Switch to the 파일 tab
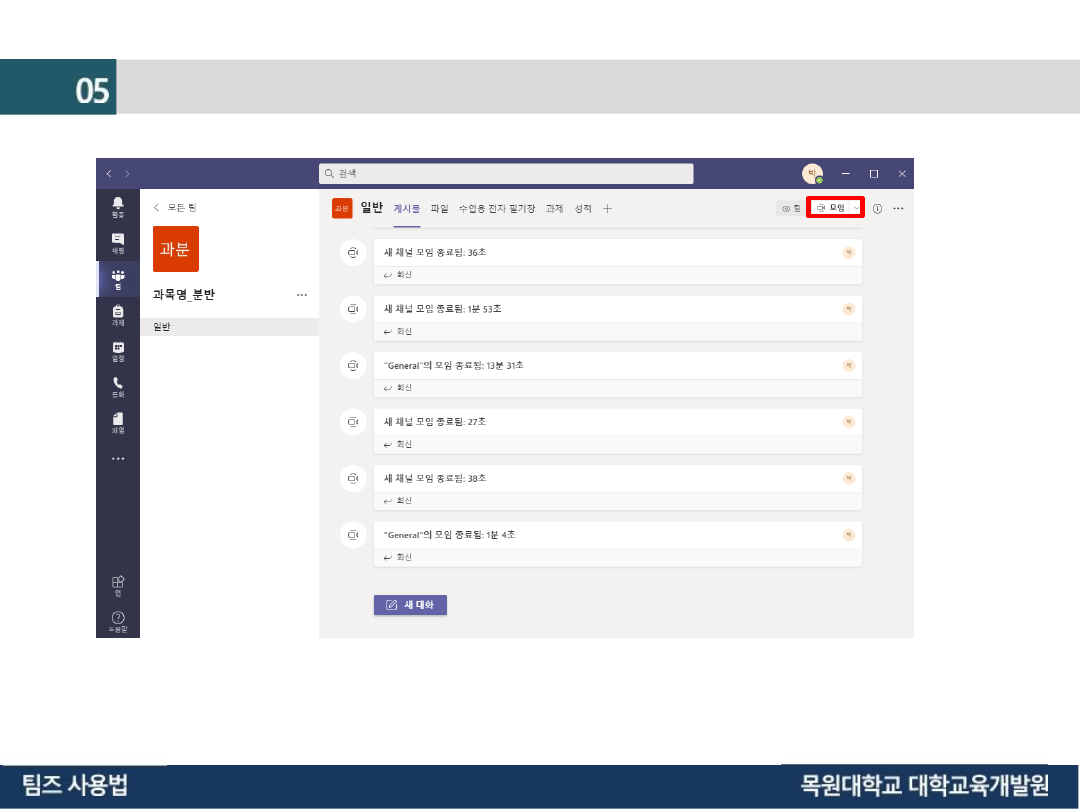 439,209
